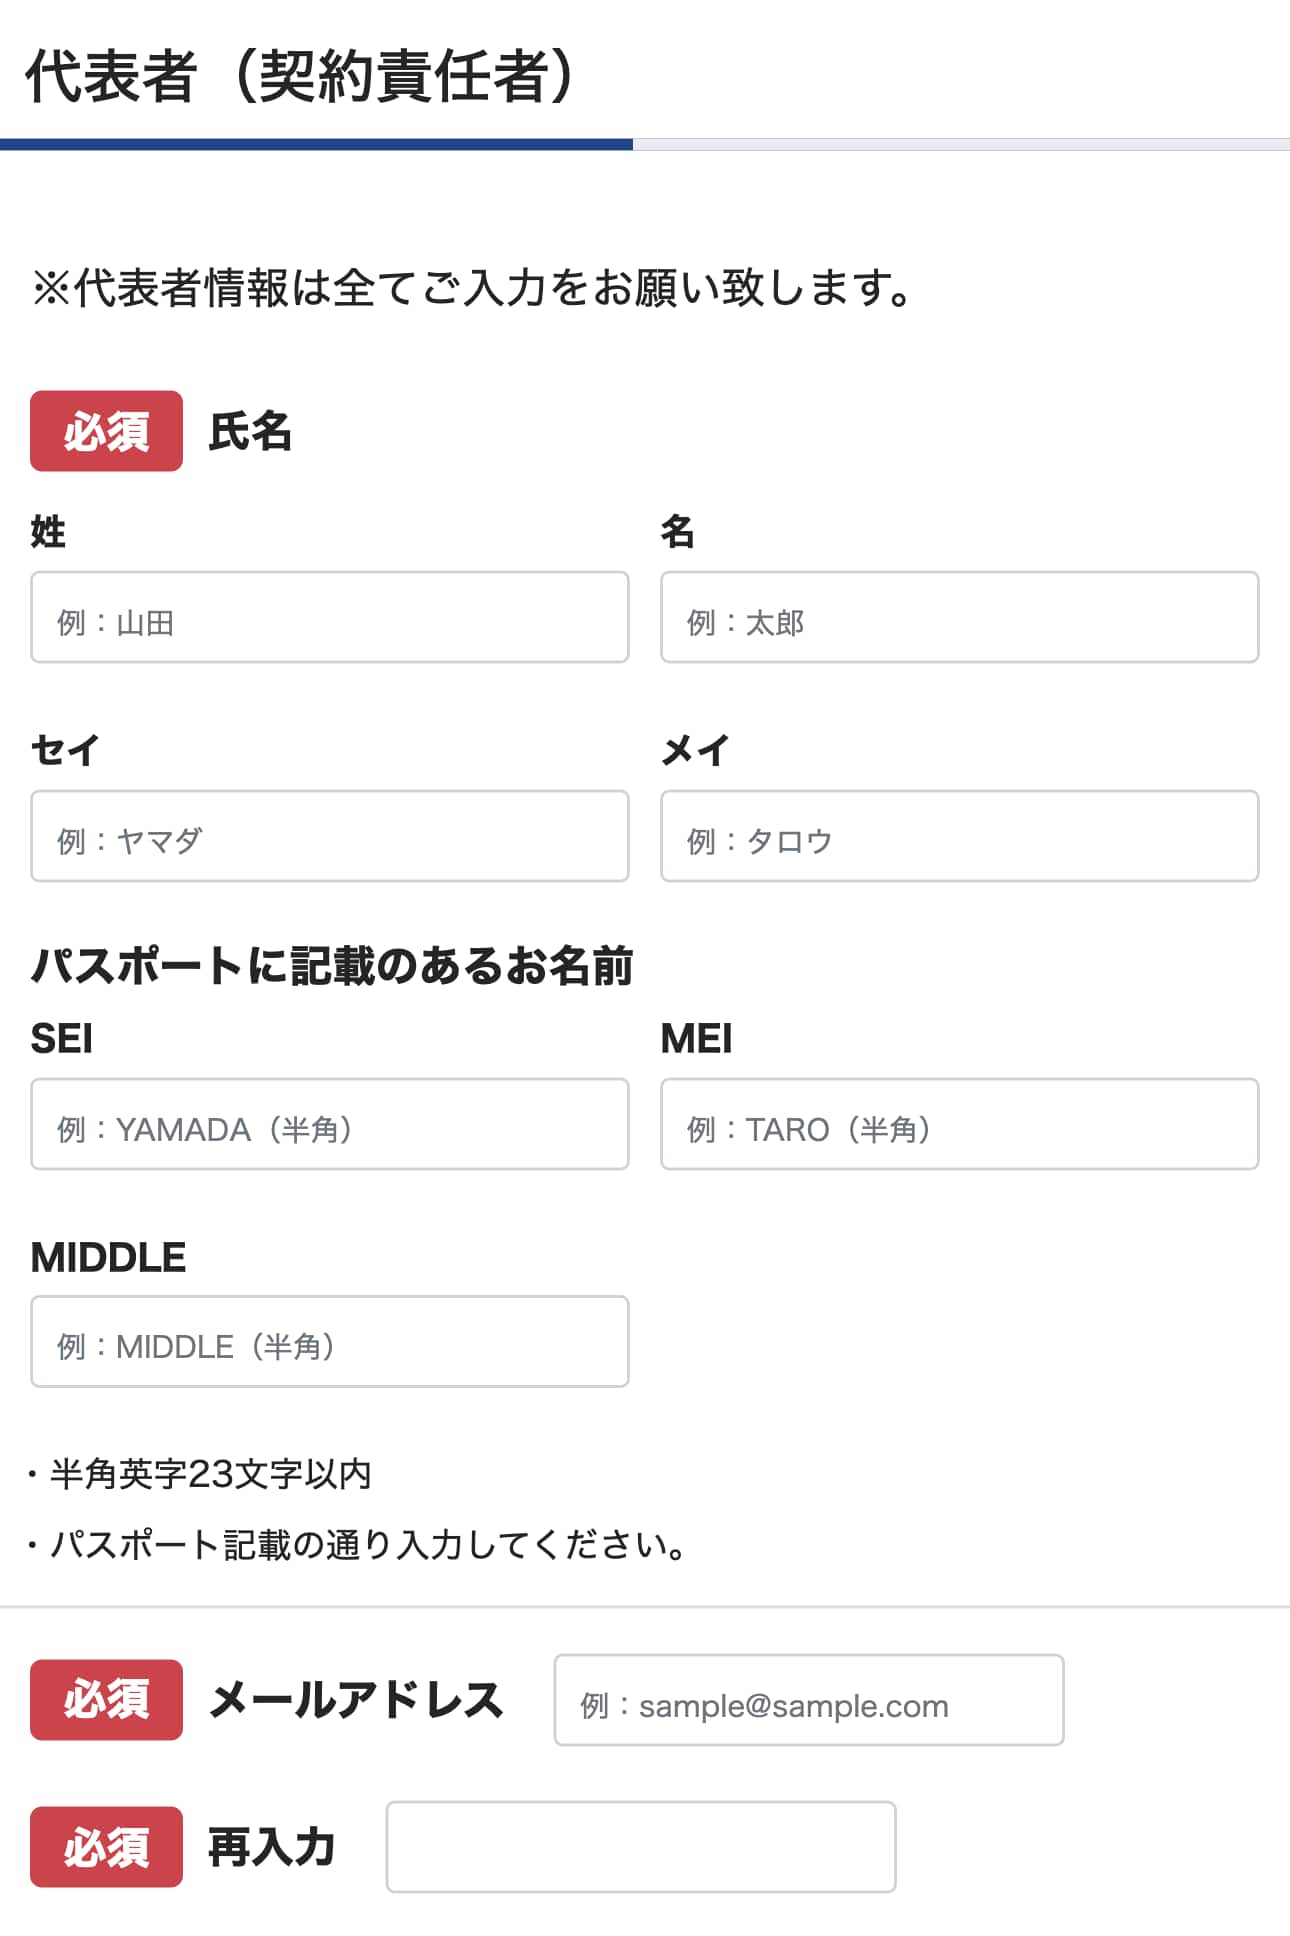Click the 代表者（契約責任者） section heading
This screenshot has width=1290, height=1936.
(300, 76)
